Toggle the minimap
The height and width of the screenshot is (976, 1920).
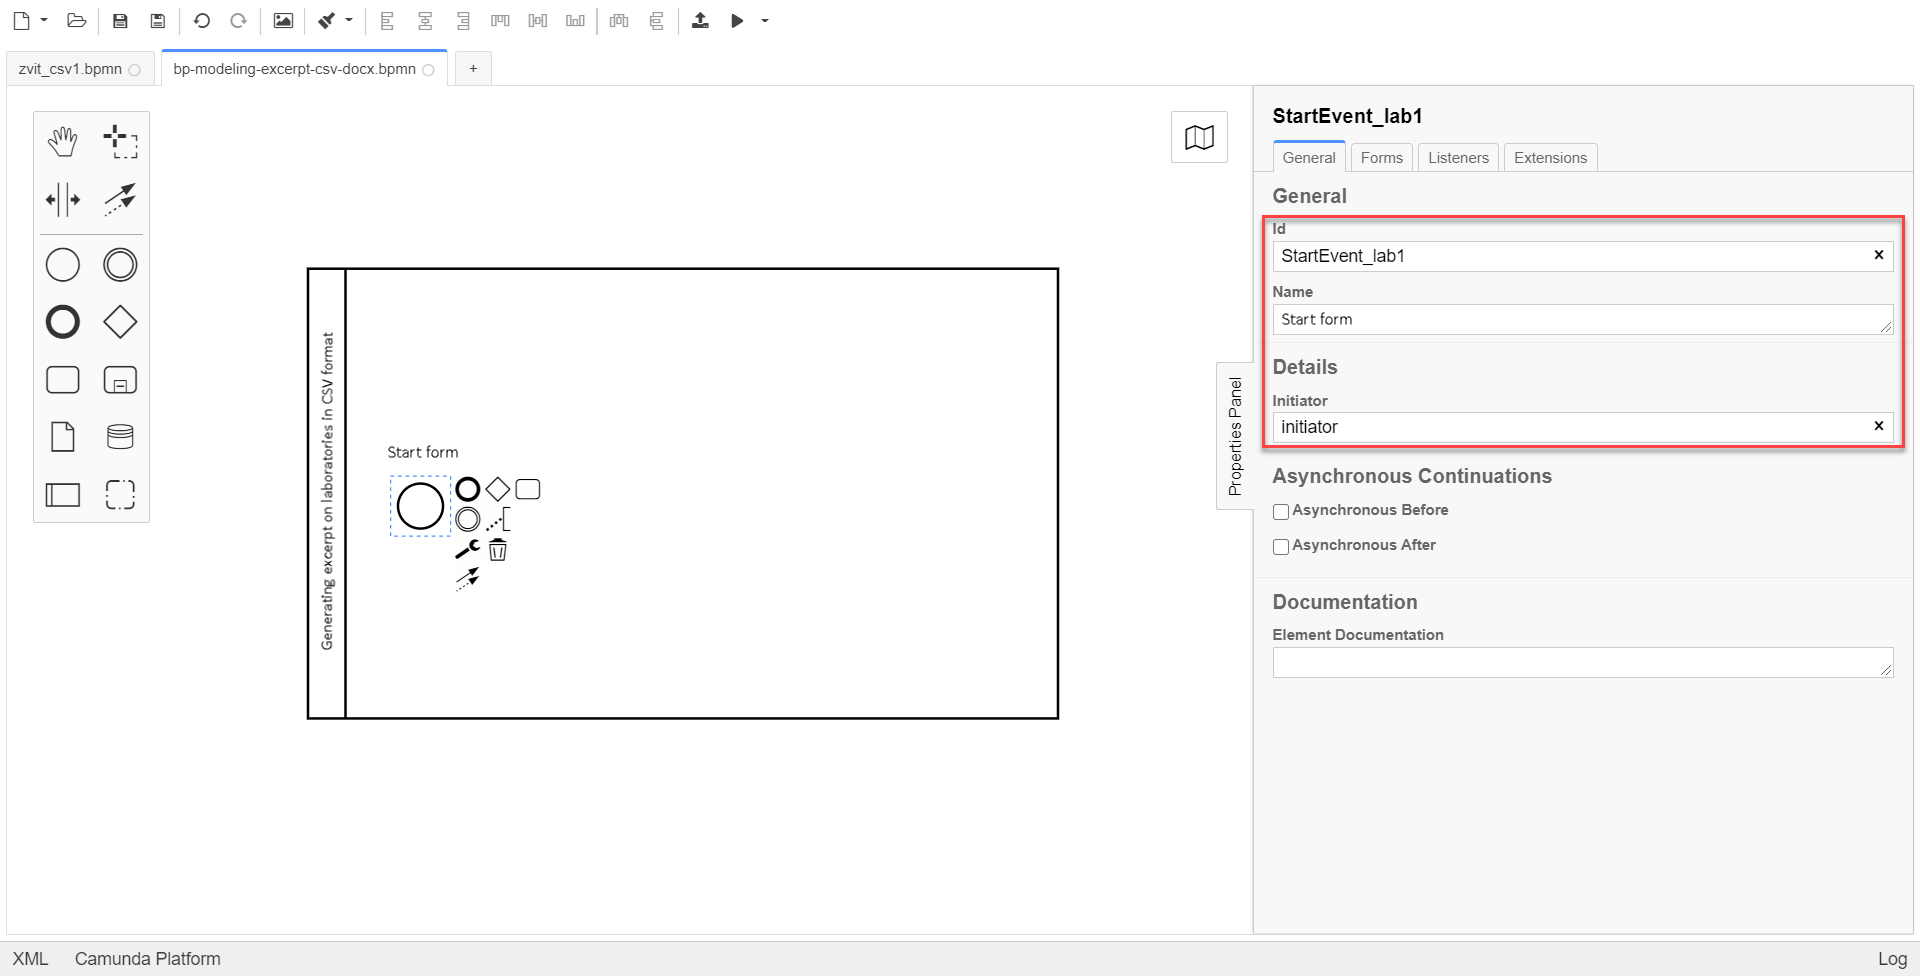point(1199,137)
